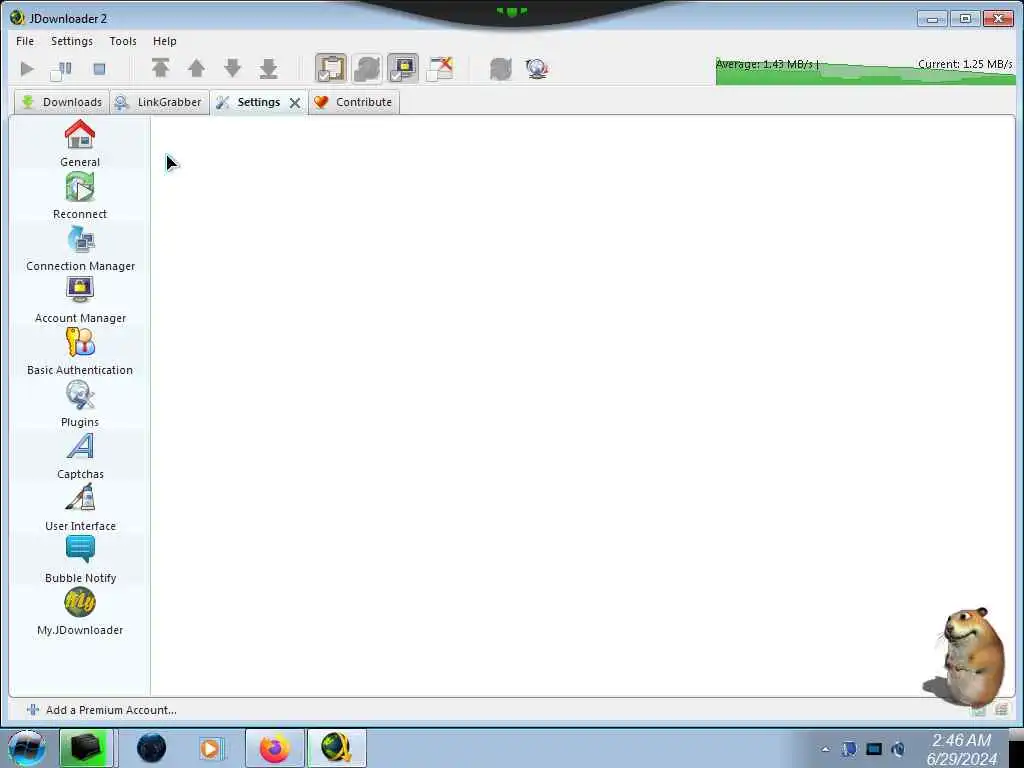This screenshot has width=1024, height=768.
Task: Click the volume icon in system tray
Action: point(899,749)
